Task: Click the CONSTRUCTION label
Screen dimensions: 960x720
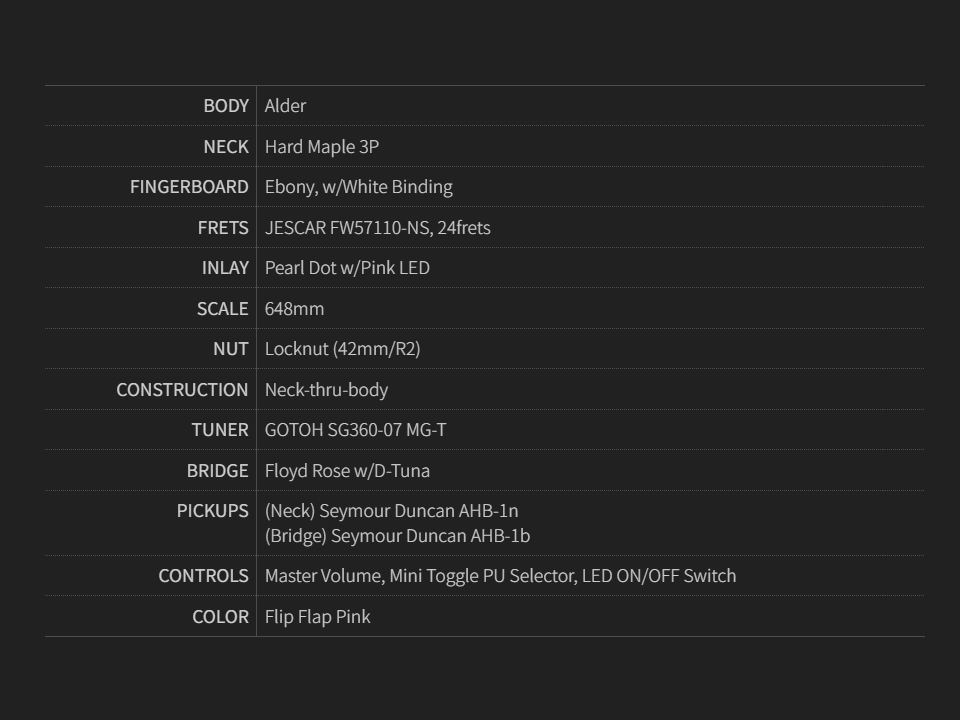Action: (x=182, y=390)
